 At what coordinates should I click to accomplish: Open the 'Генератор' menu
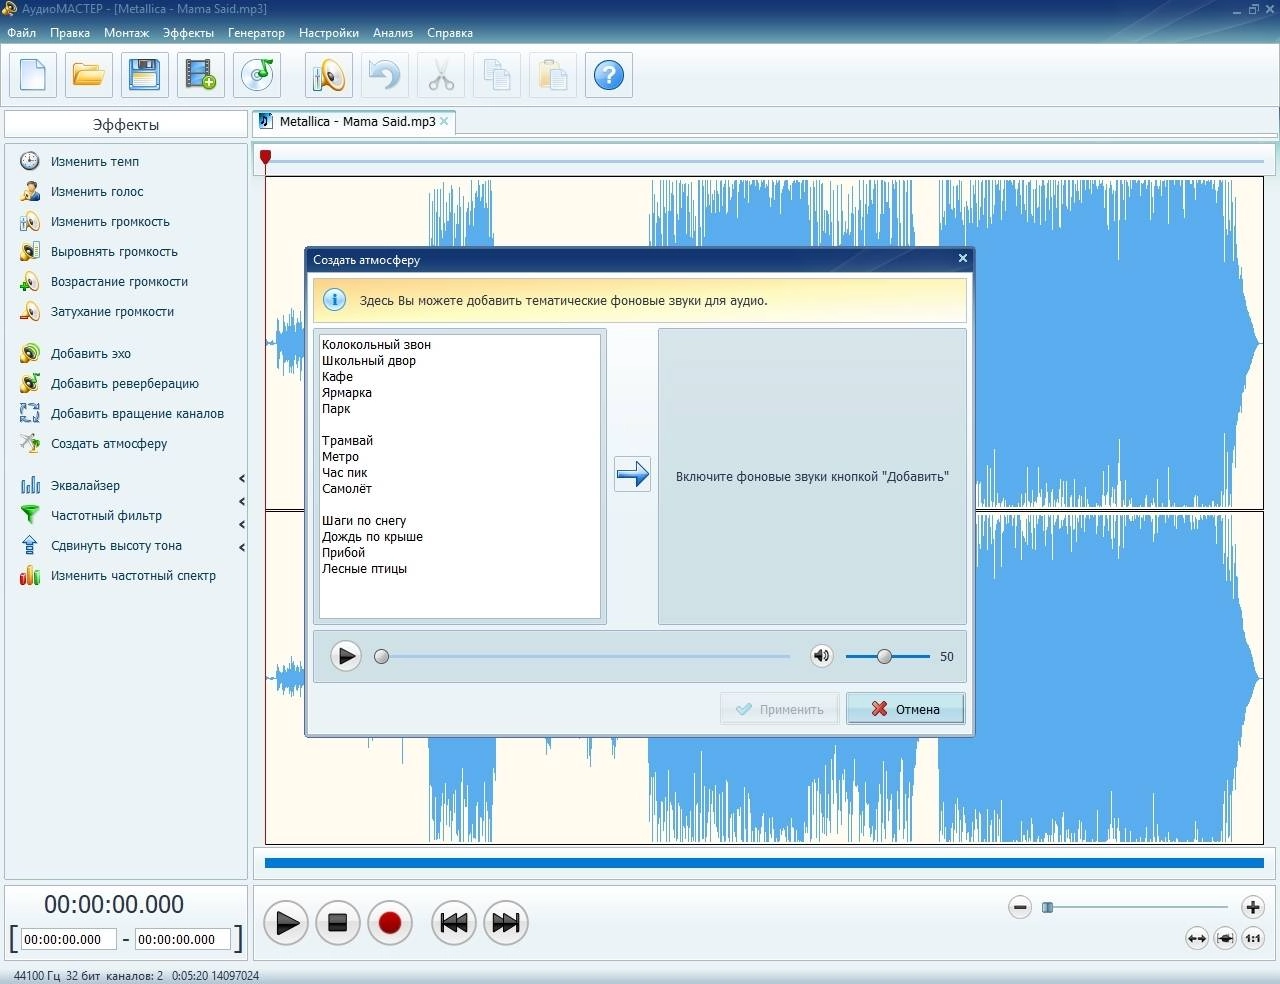click(x=256, y=33)
